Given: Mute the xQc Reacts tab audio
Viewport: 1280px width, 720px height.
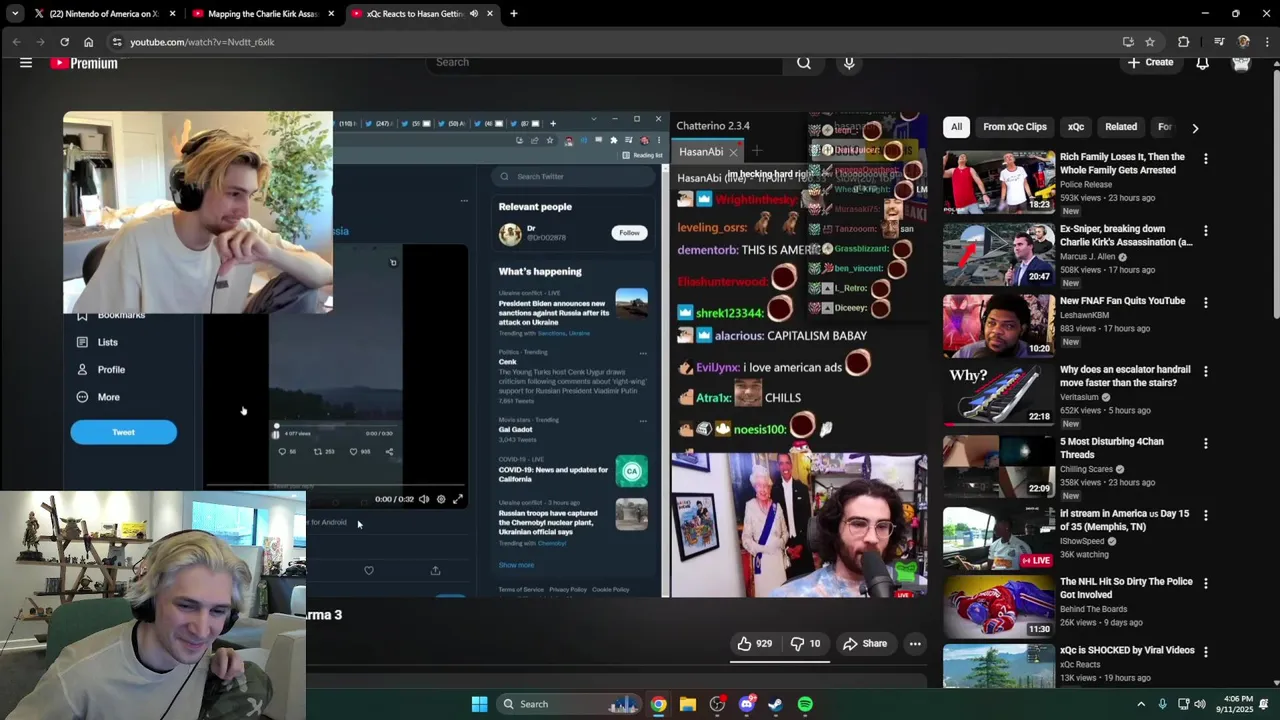Looking at the screenshot, I should click(x=473, y=14).
